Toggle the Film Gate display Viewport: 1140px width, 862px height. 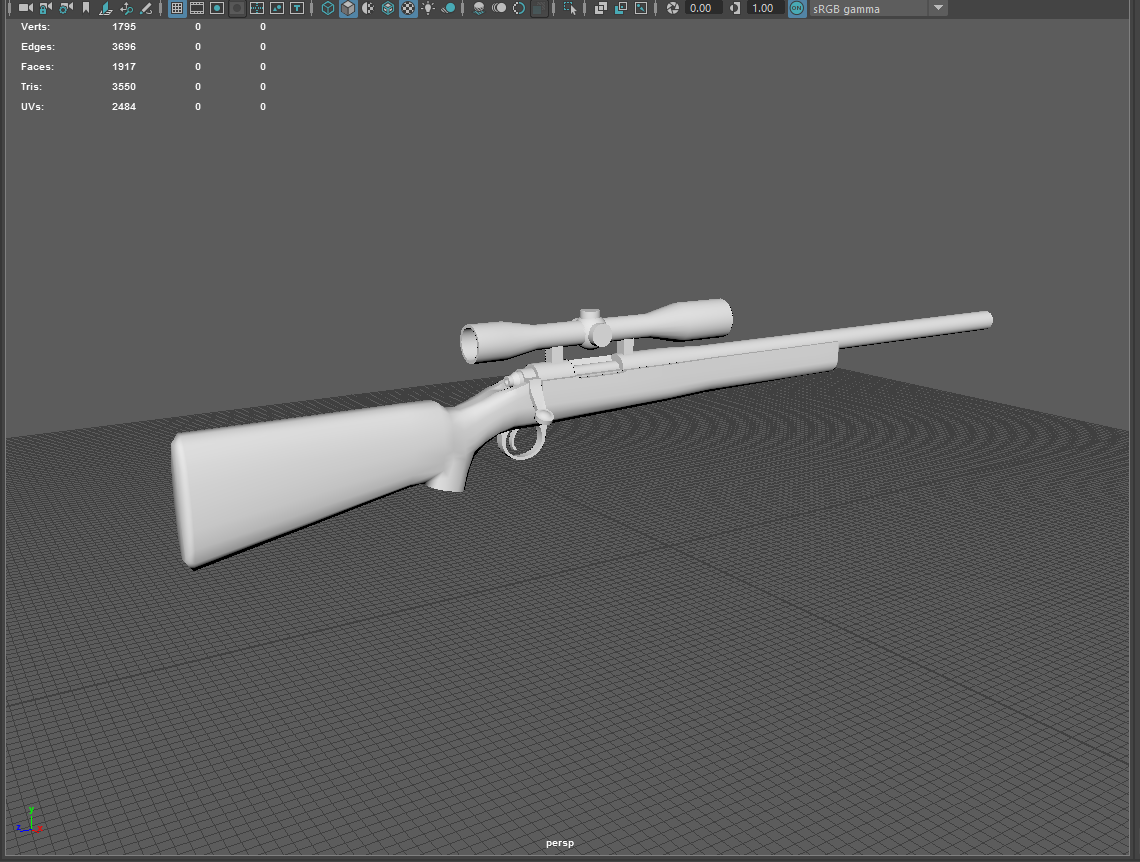click(197, 8)
